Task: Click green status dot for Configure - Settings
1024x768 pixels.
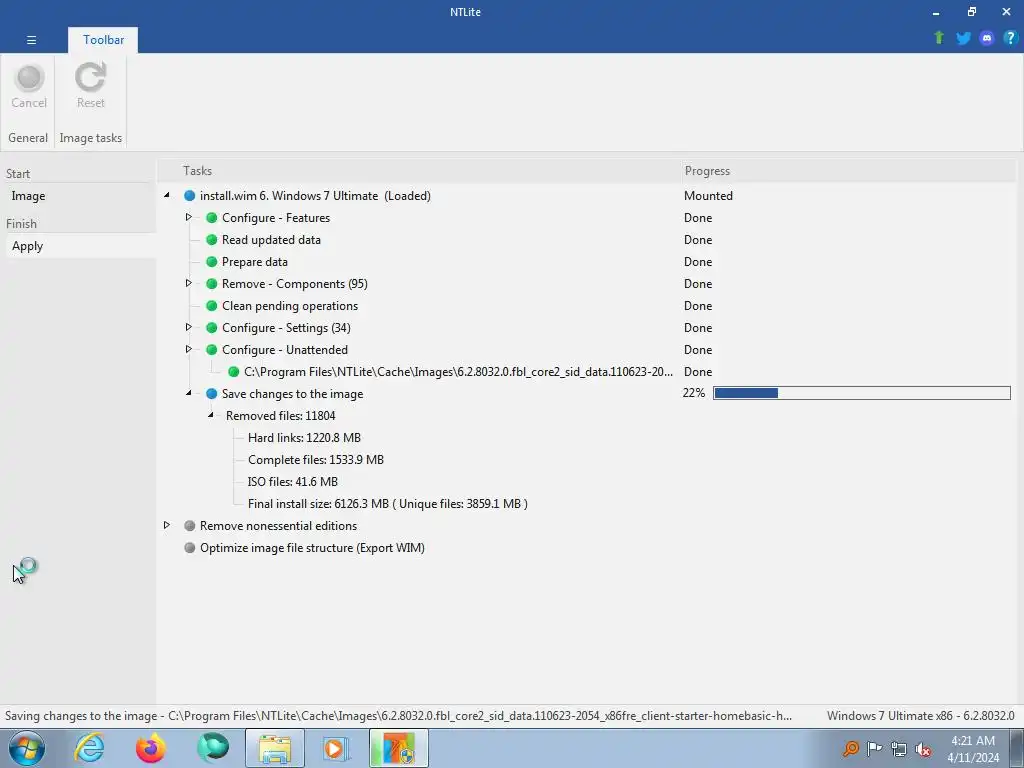Action: pos(212,328)
